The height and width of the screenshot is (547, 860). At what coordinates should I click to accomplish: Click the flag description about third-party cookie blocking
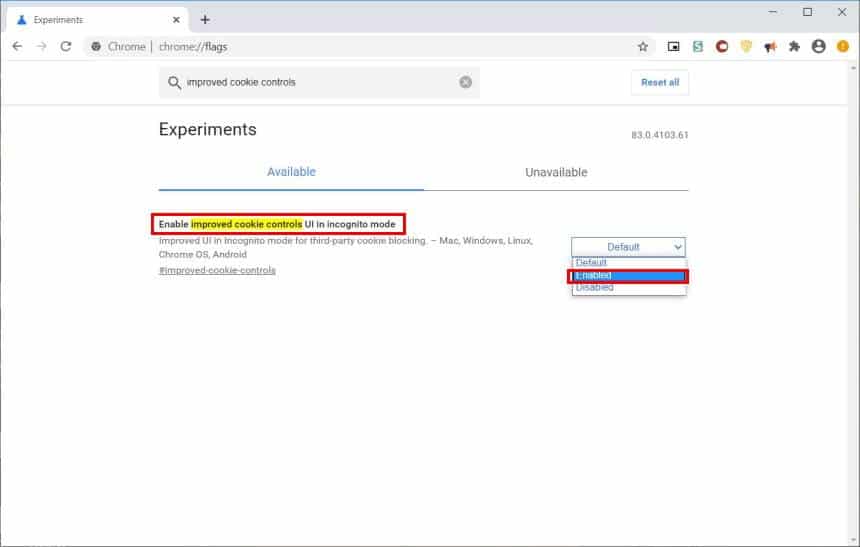coord(346,247)
